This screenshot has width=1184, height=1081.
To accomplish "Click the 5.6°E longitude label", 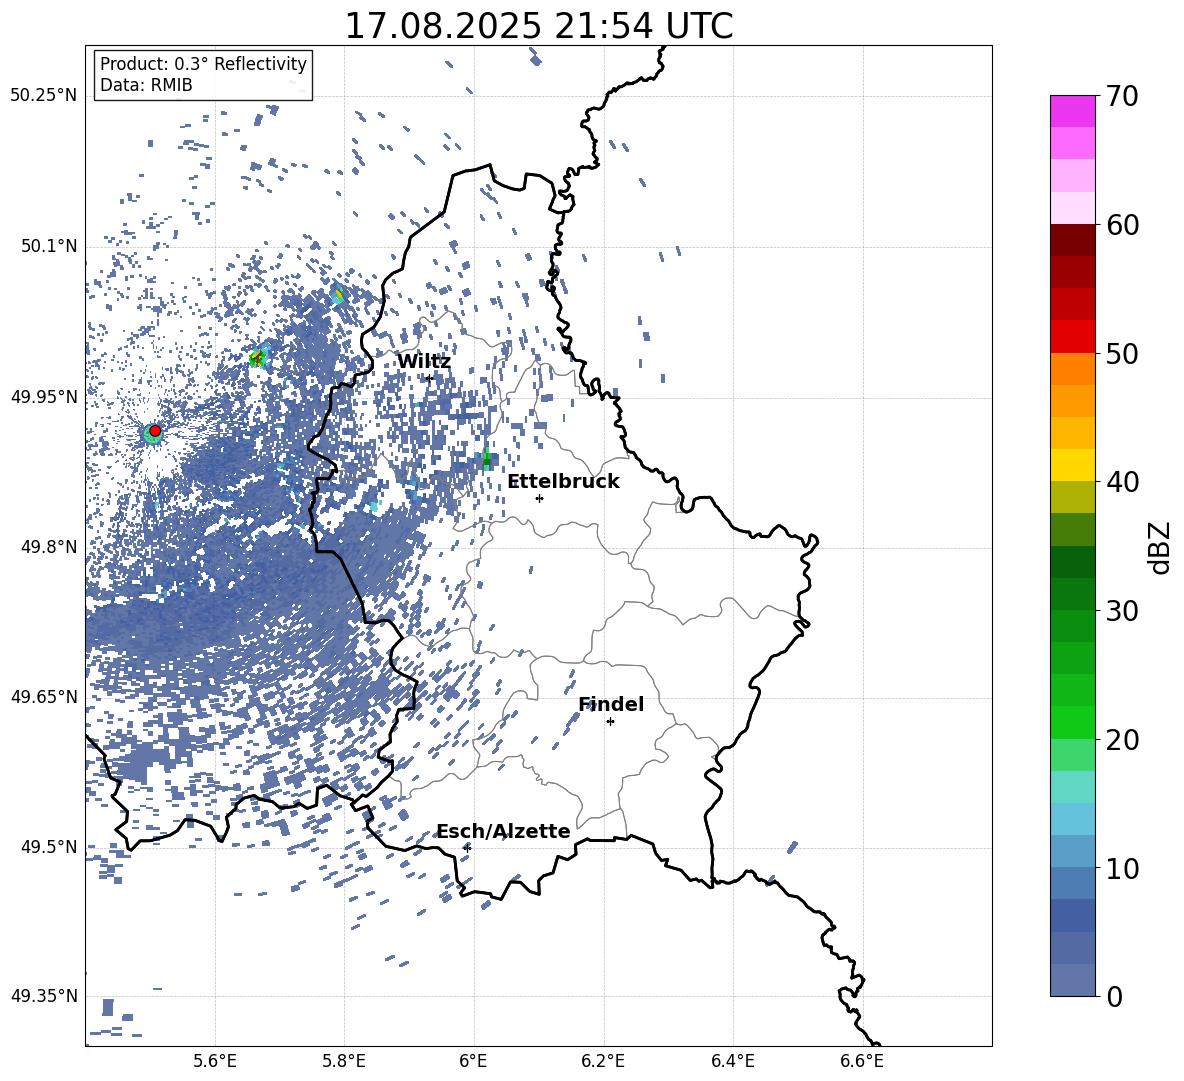I will point(215,1061).
